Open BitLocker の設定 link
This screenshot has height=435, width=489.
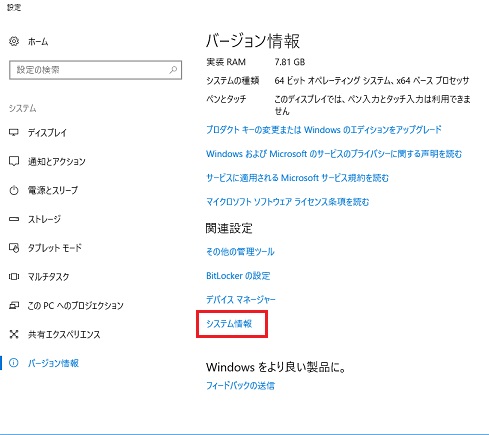click(238, 276)
